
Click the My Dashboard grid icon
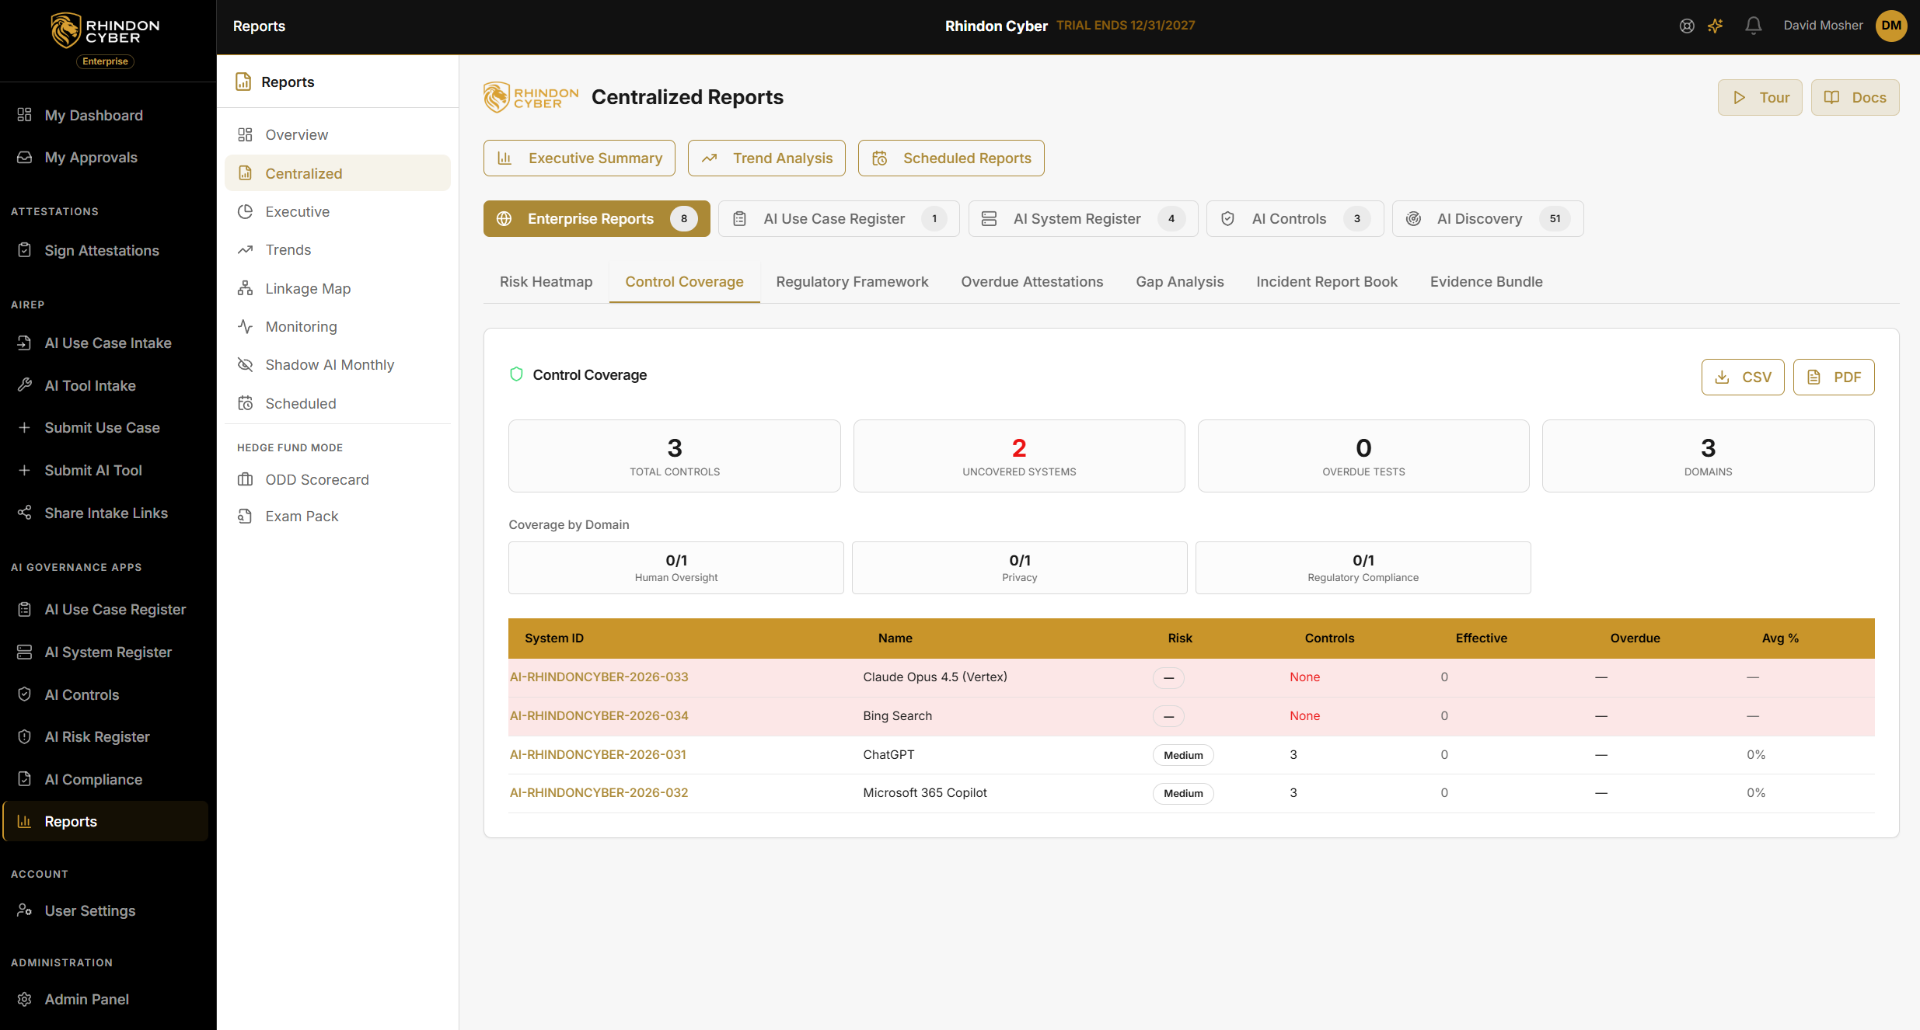click(x=25, y=115)
